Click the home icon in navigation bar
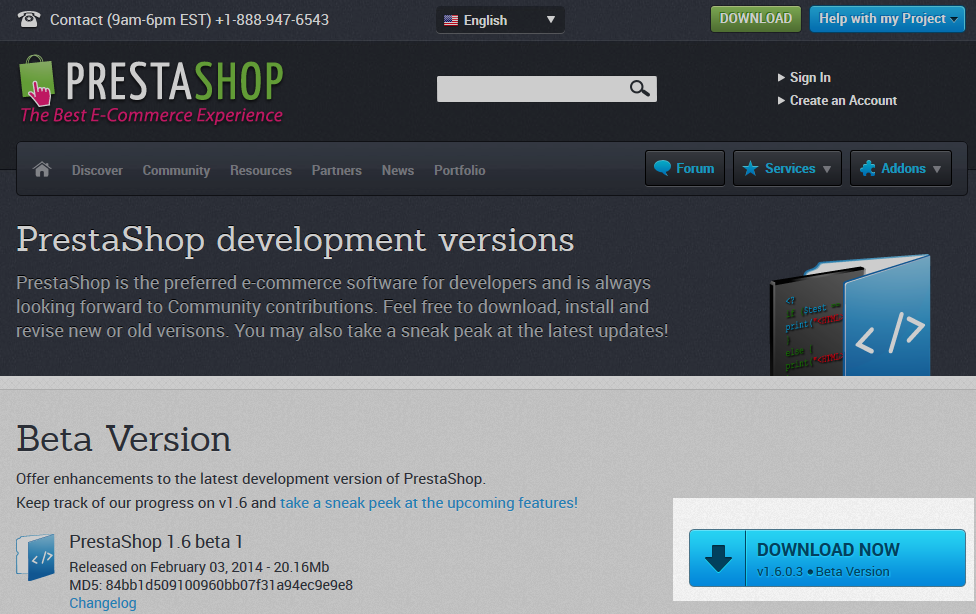The image size is (976, 614). click(42, 169)
